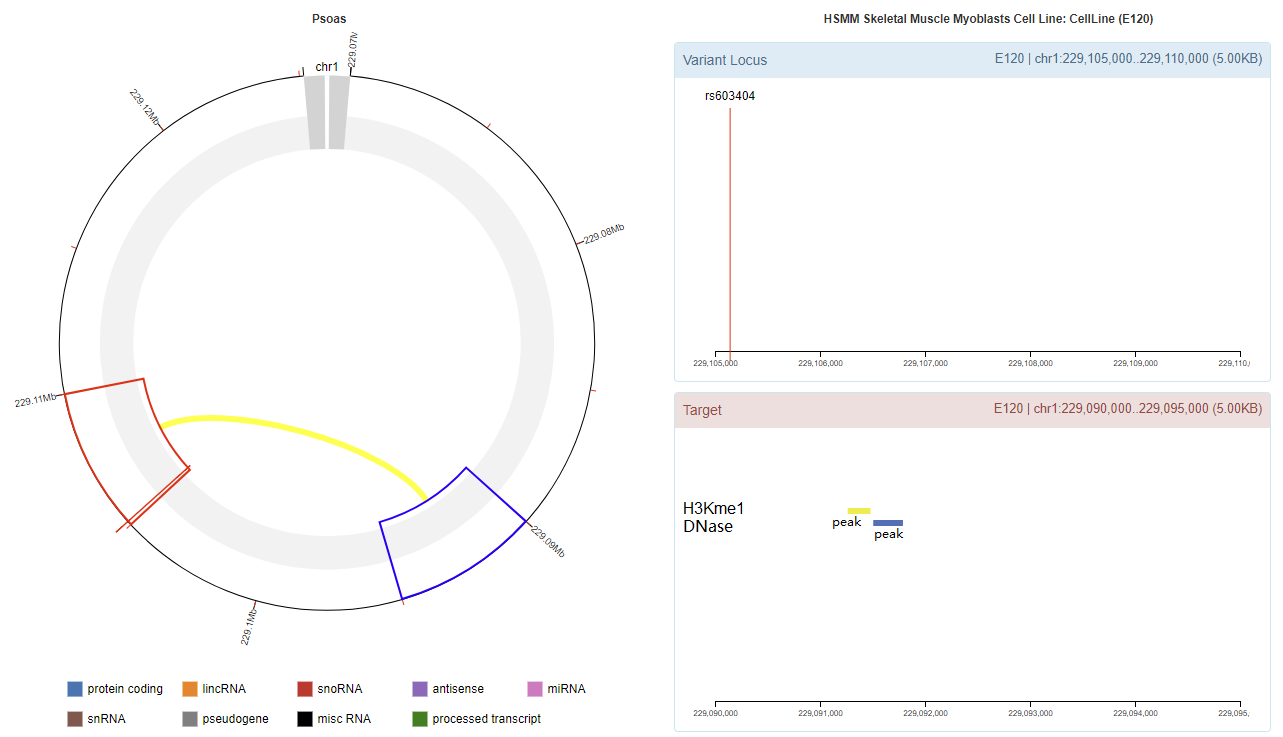Click the miRNA pink legend swatch
The width and height of the screenshot is (1283, 737).
(535, 689)
